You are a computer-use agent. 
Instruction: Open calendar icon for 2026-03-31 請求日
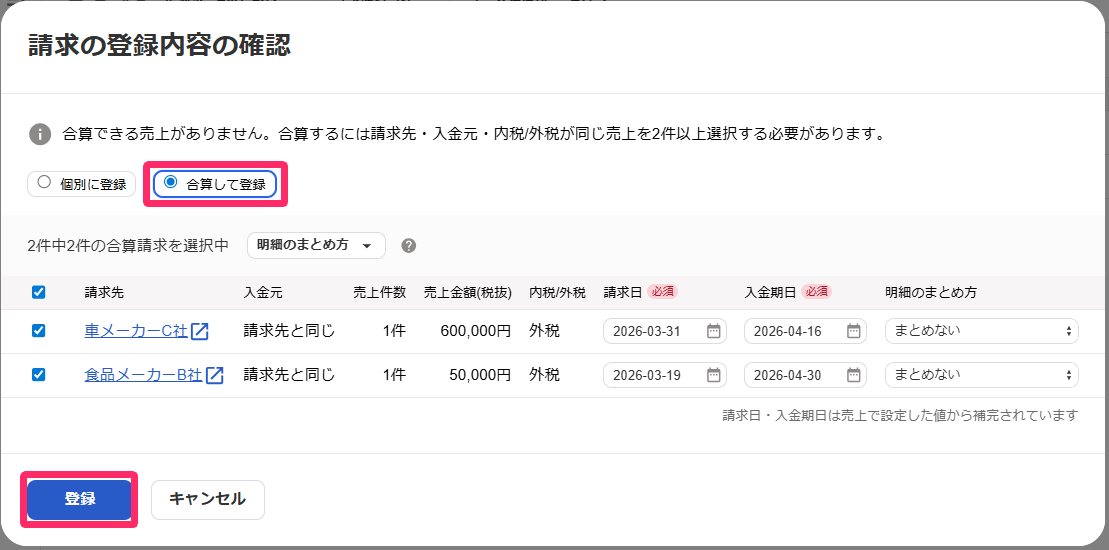(x=714, y=331)
